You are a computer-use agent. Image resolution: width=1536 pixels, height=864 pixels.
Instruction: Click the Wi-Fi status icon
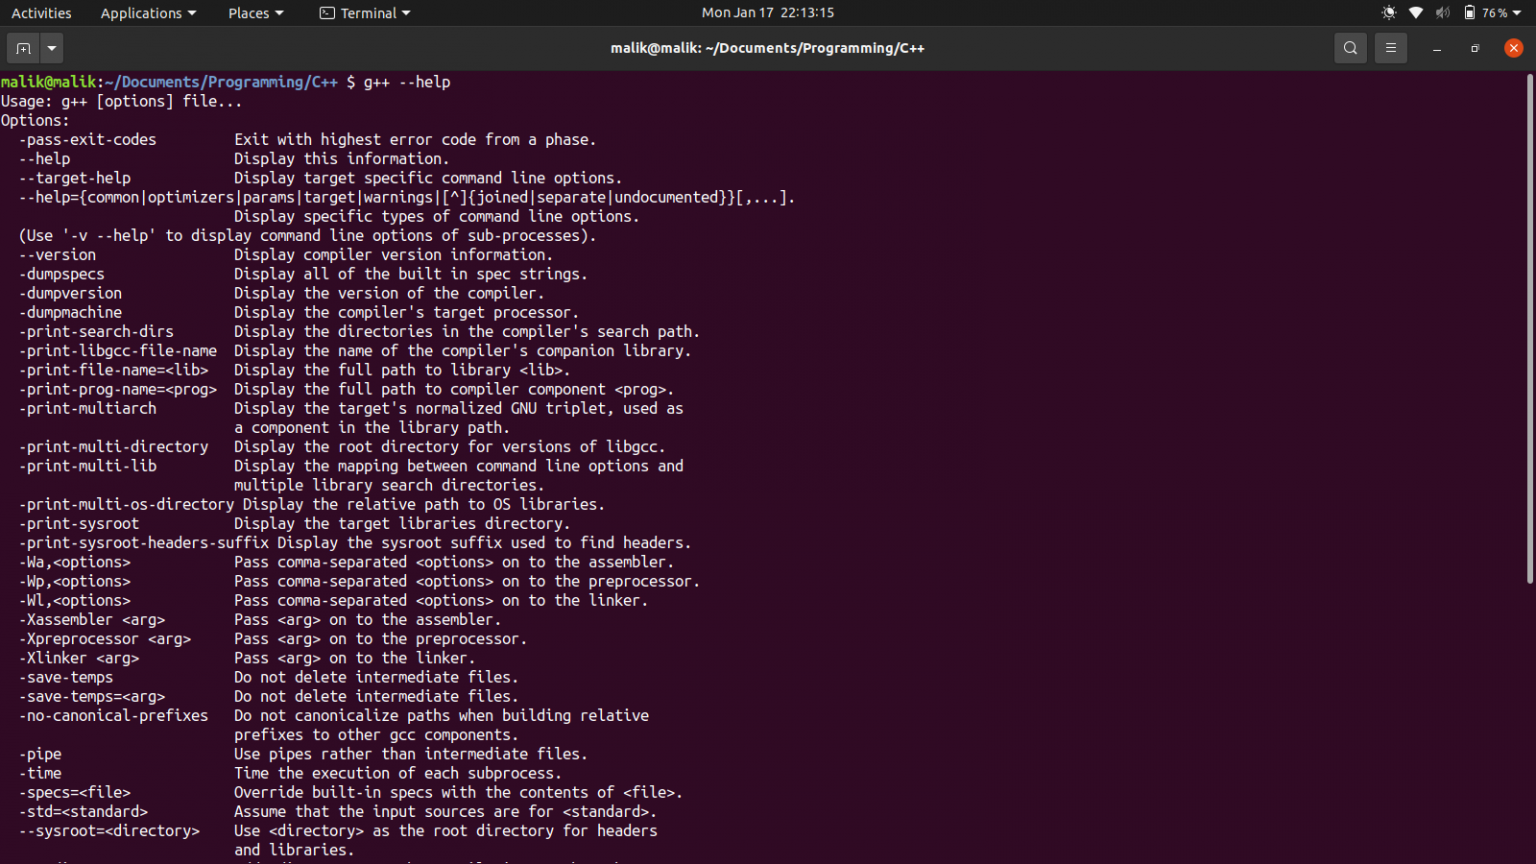click(x=1416, y=13)
